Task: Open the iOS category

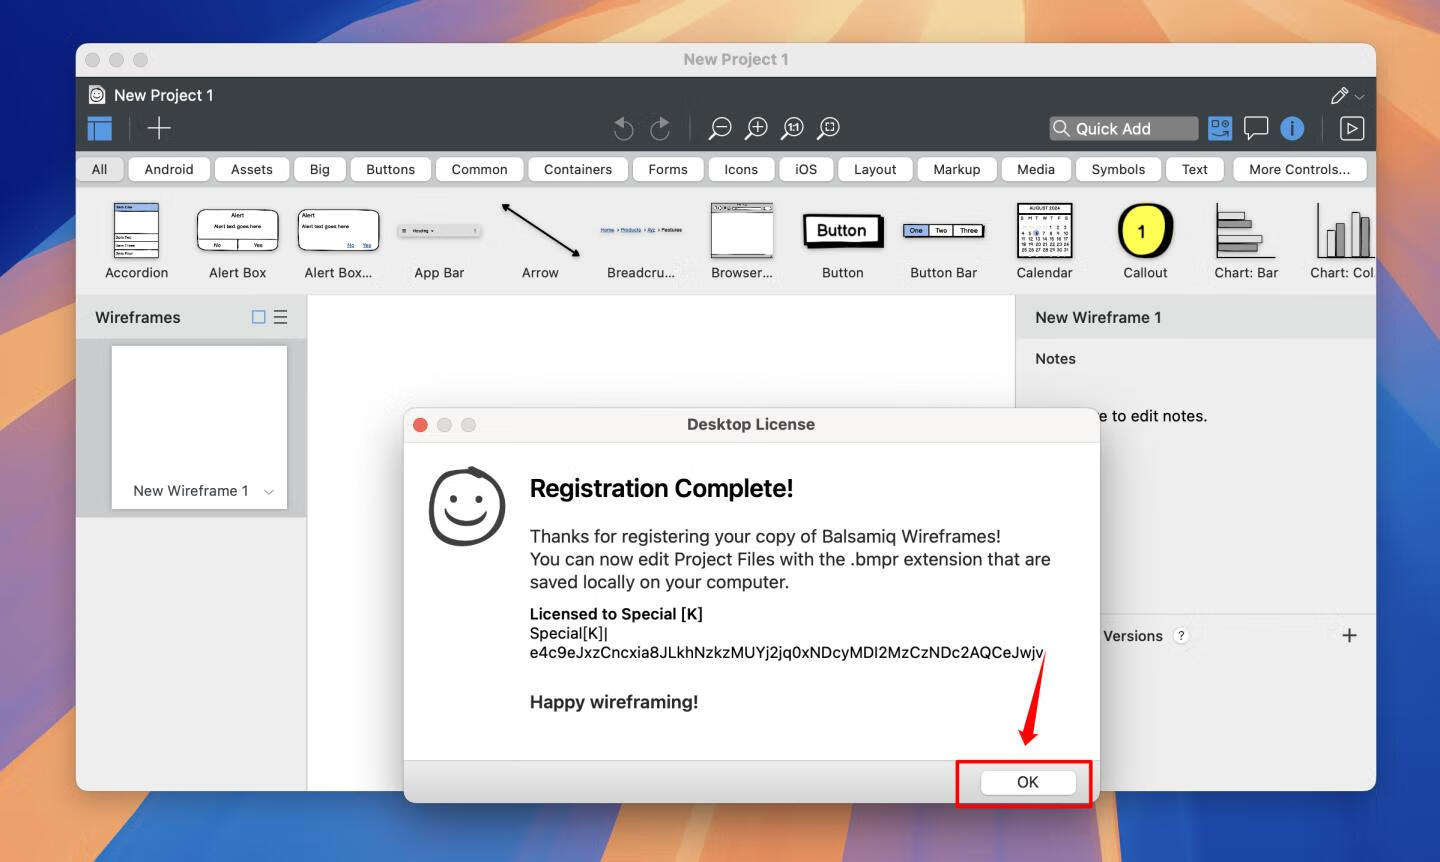Action: point(806,169)
